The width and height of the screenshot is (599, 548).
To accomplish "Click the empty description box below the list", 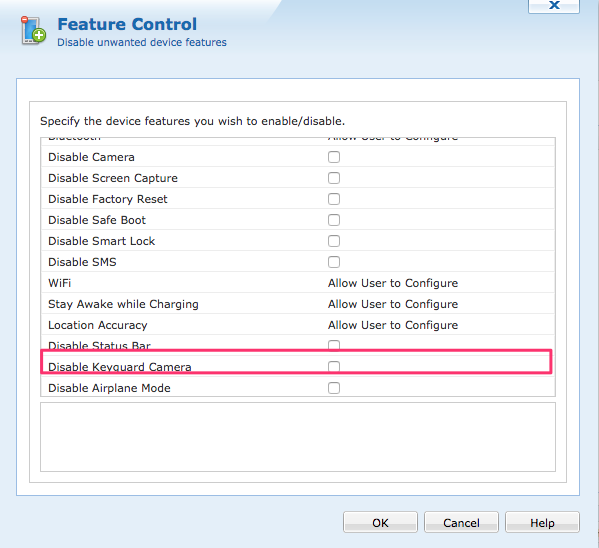I will tap(298, 437).
